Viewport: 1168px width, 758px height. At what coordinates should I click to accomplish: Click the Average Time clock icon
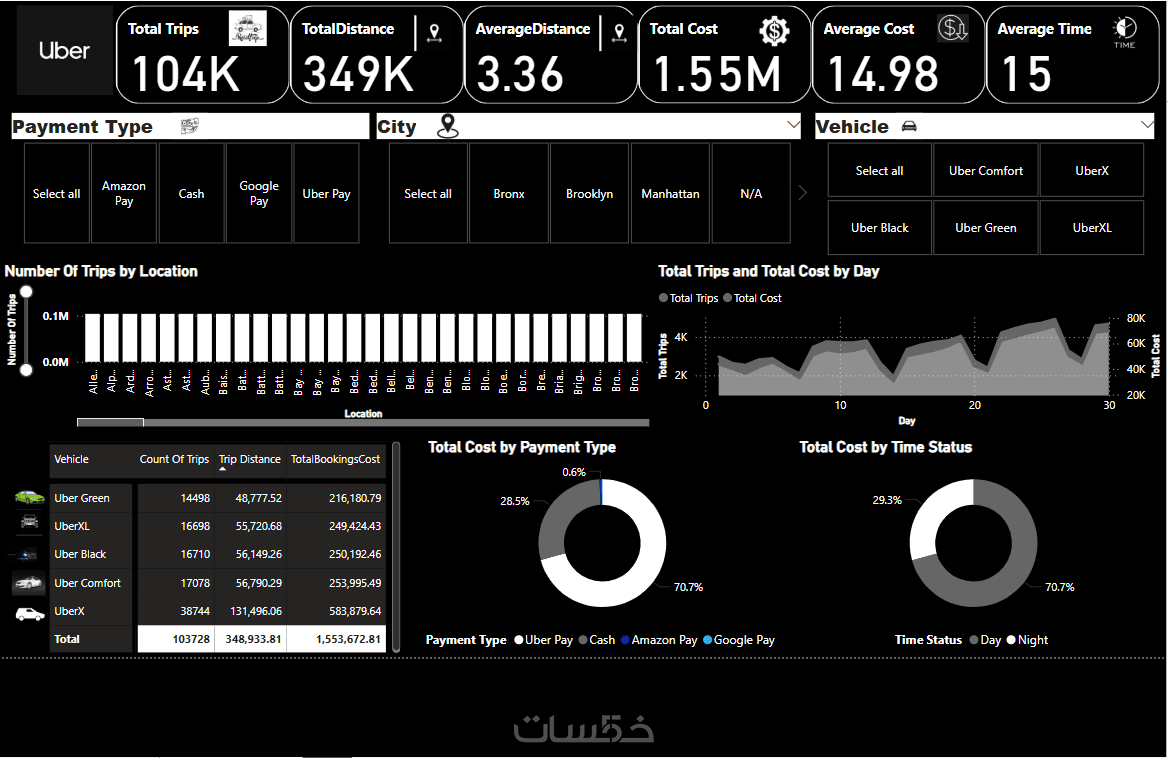pyautogui.click(x=1125, y=32)
